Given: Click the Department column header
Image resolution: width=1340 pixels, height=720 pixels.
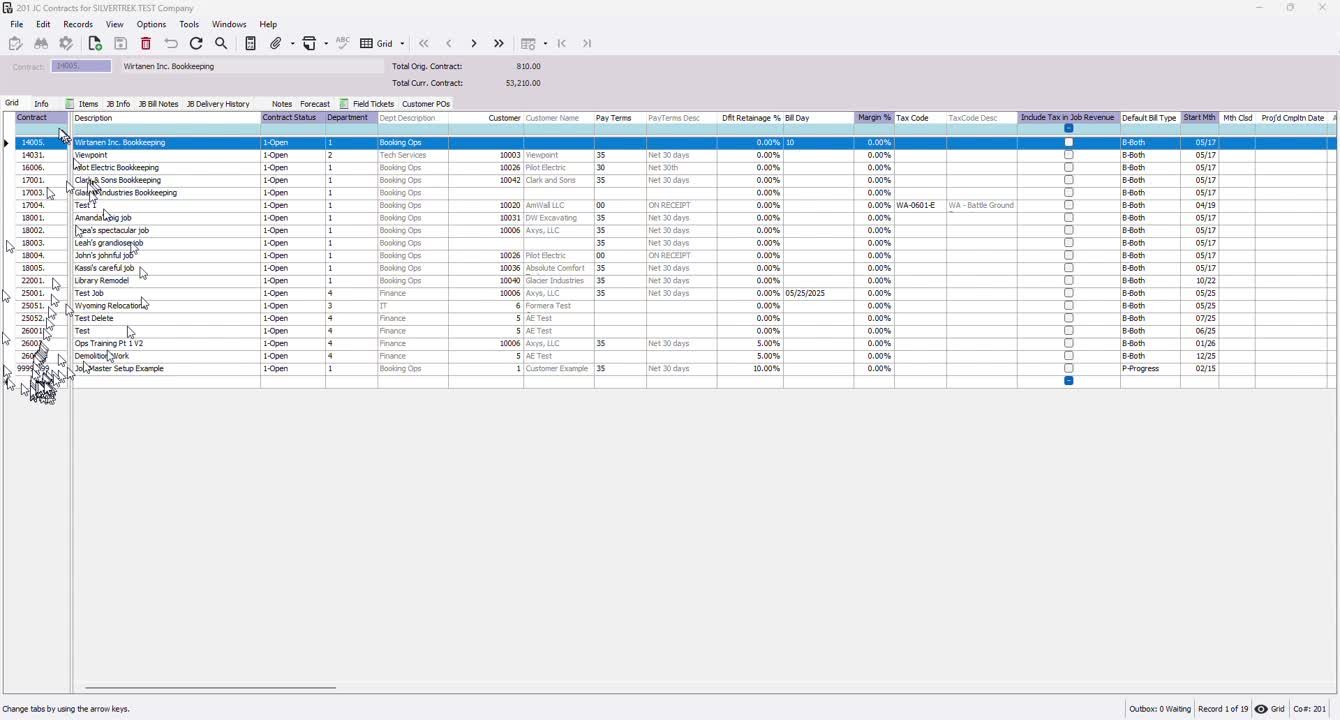Looking at the screenshot, I should (x=351, y=118).
